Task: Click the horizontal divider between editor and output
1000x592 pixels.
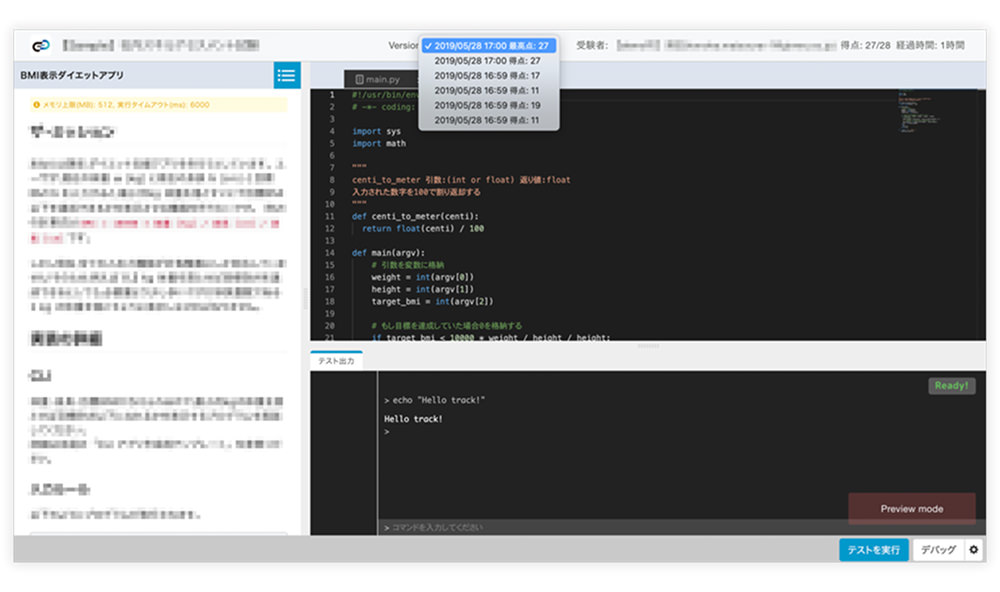Action: pos(648,345)
